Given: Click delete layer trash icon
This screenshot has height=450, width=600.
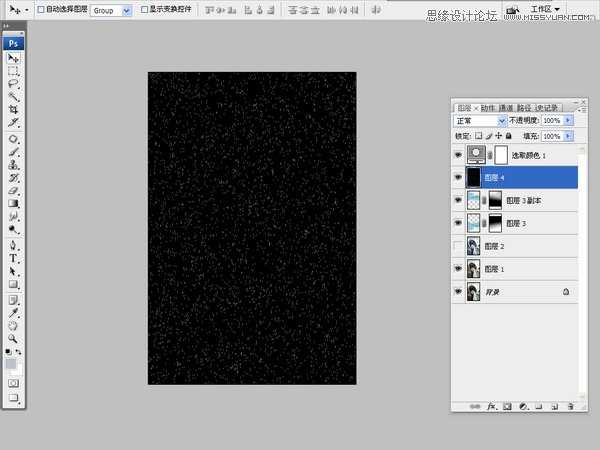Looking at the screenshot, I should 570,407.
